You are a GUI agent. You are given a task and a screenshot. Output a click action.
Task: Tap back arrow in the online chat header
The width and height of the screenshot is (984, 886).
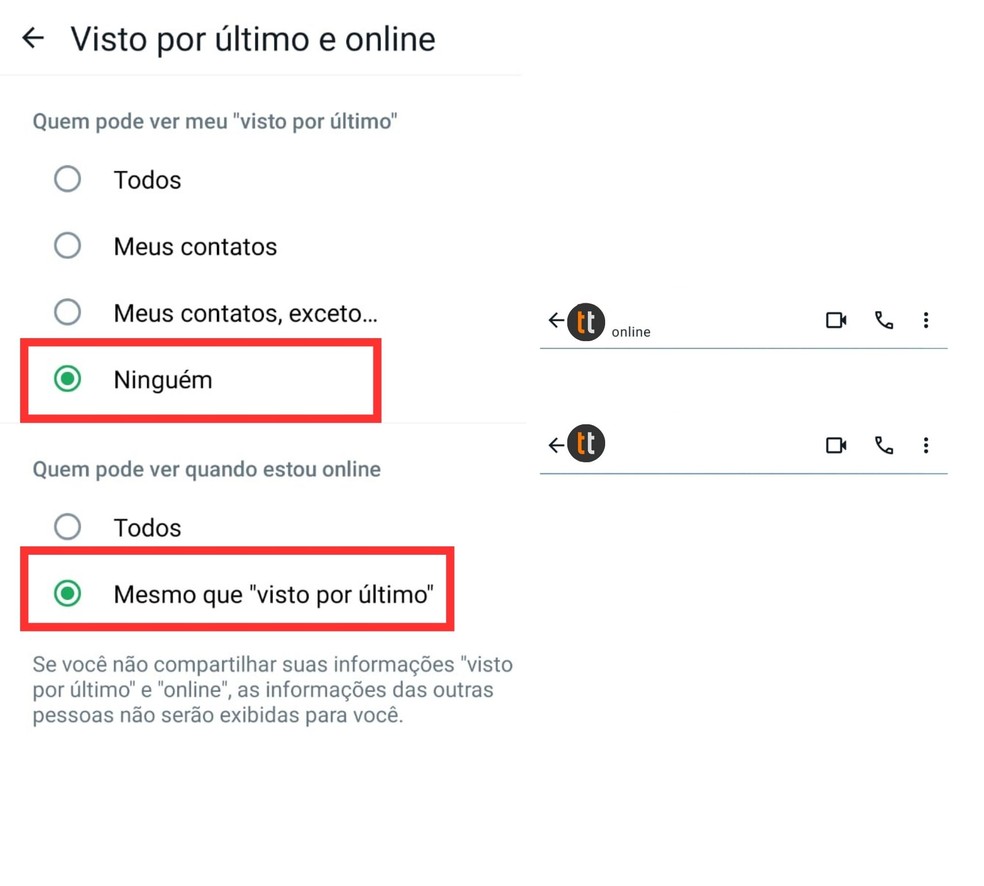[556, 321]
